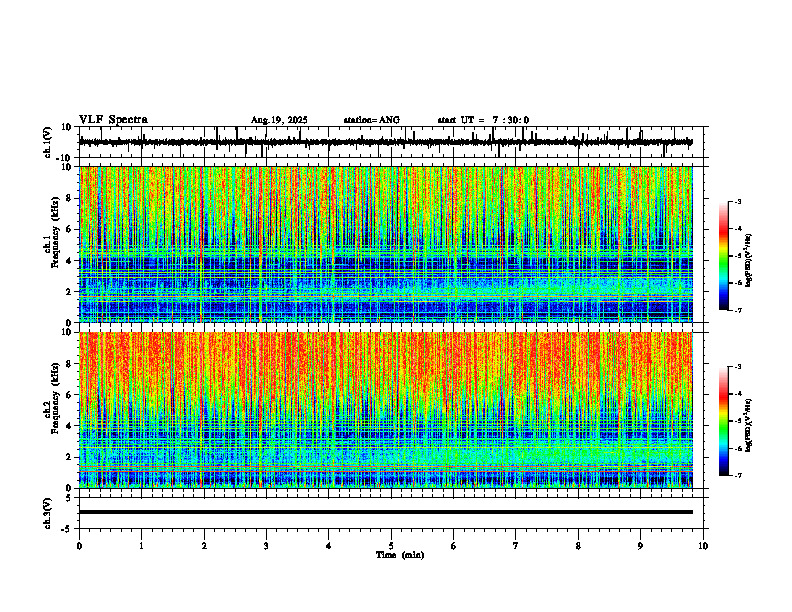Click the '5' tick on ch.3(V) axis
792x612 pixels.
[x=69, y=498]
